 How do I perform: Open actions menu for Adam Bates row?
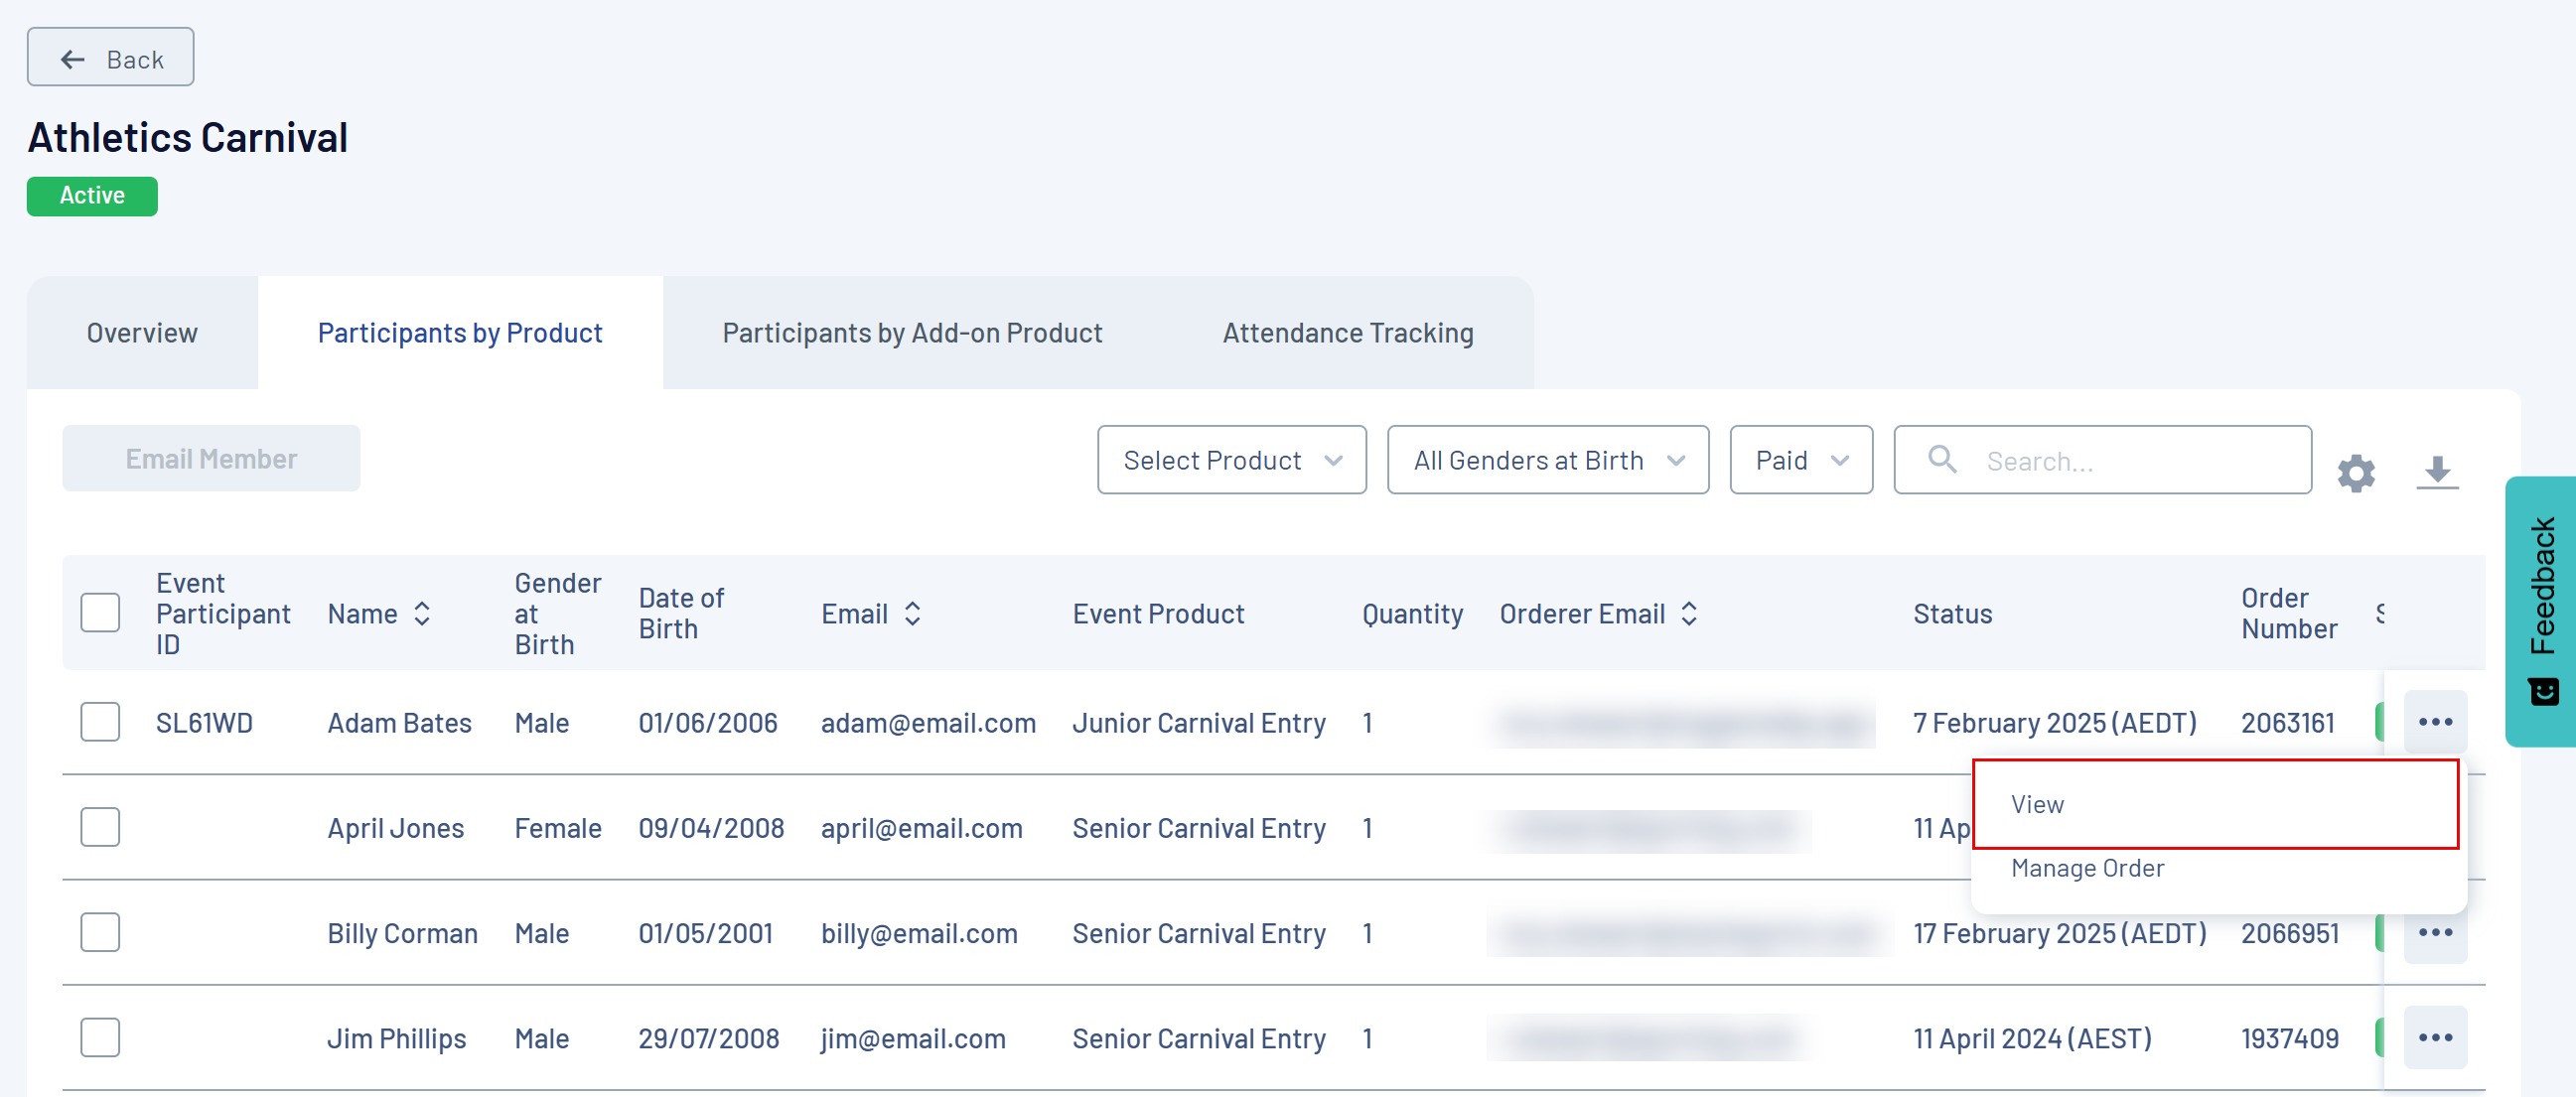(2434, 722)
